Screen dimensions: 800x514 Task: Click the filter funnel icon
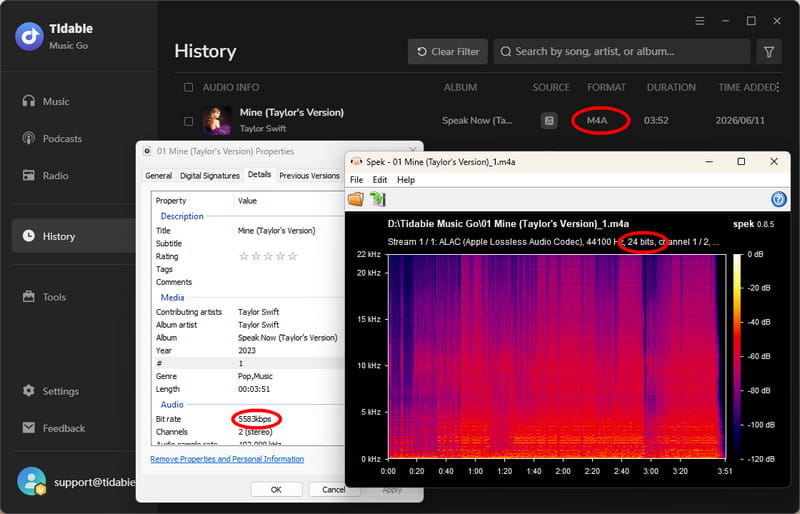point(769,52)
